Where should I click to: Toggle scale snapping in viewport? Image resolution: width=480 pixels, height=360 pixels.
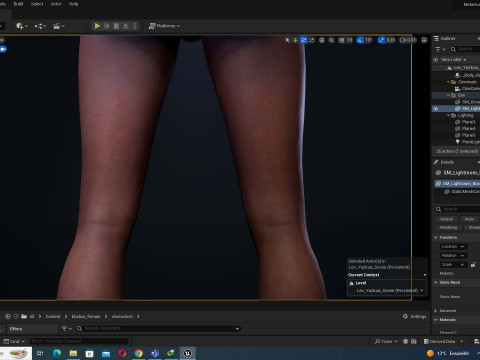tap(381, 40)
